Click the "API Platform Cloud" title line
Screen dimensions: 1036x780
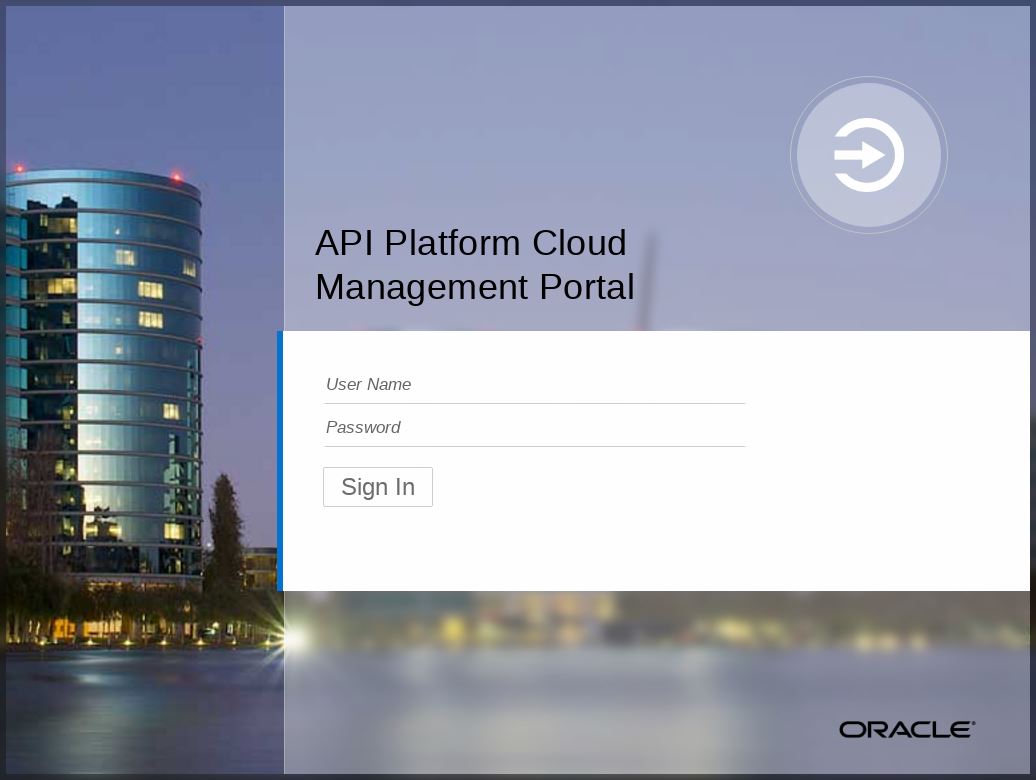[470, 243]
